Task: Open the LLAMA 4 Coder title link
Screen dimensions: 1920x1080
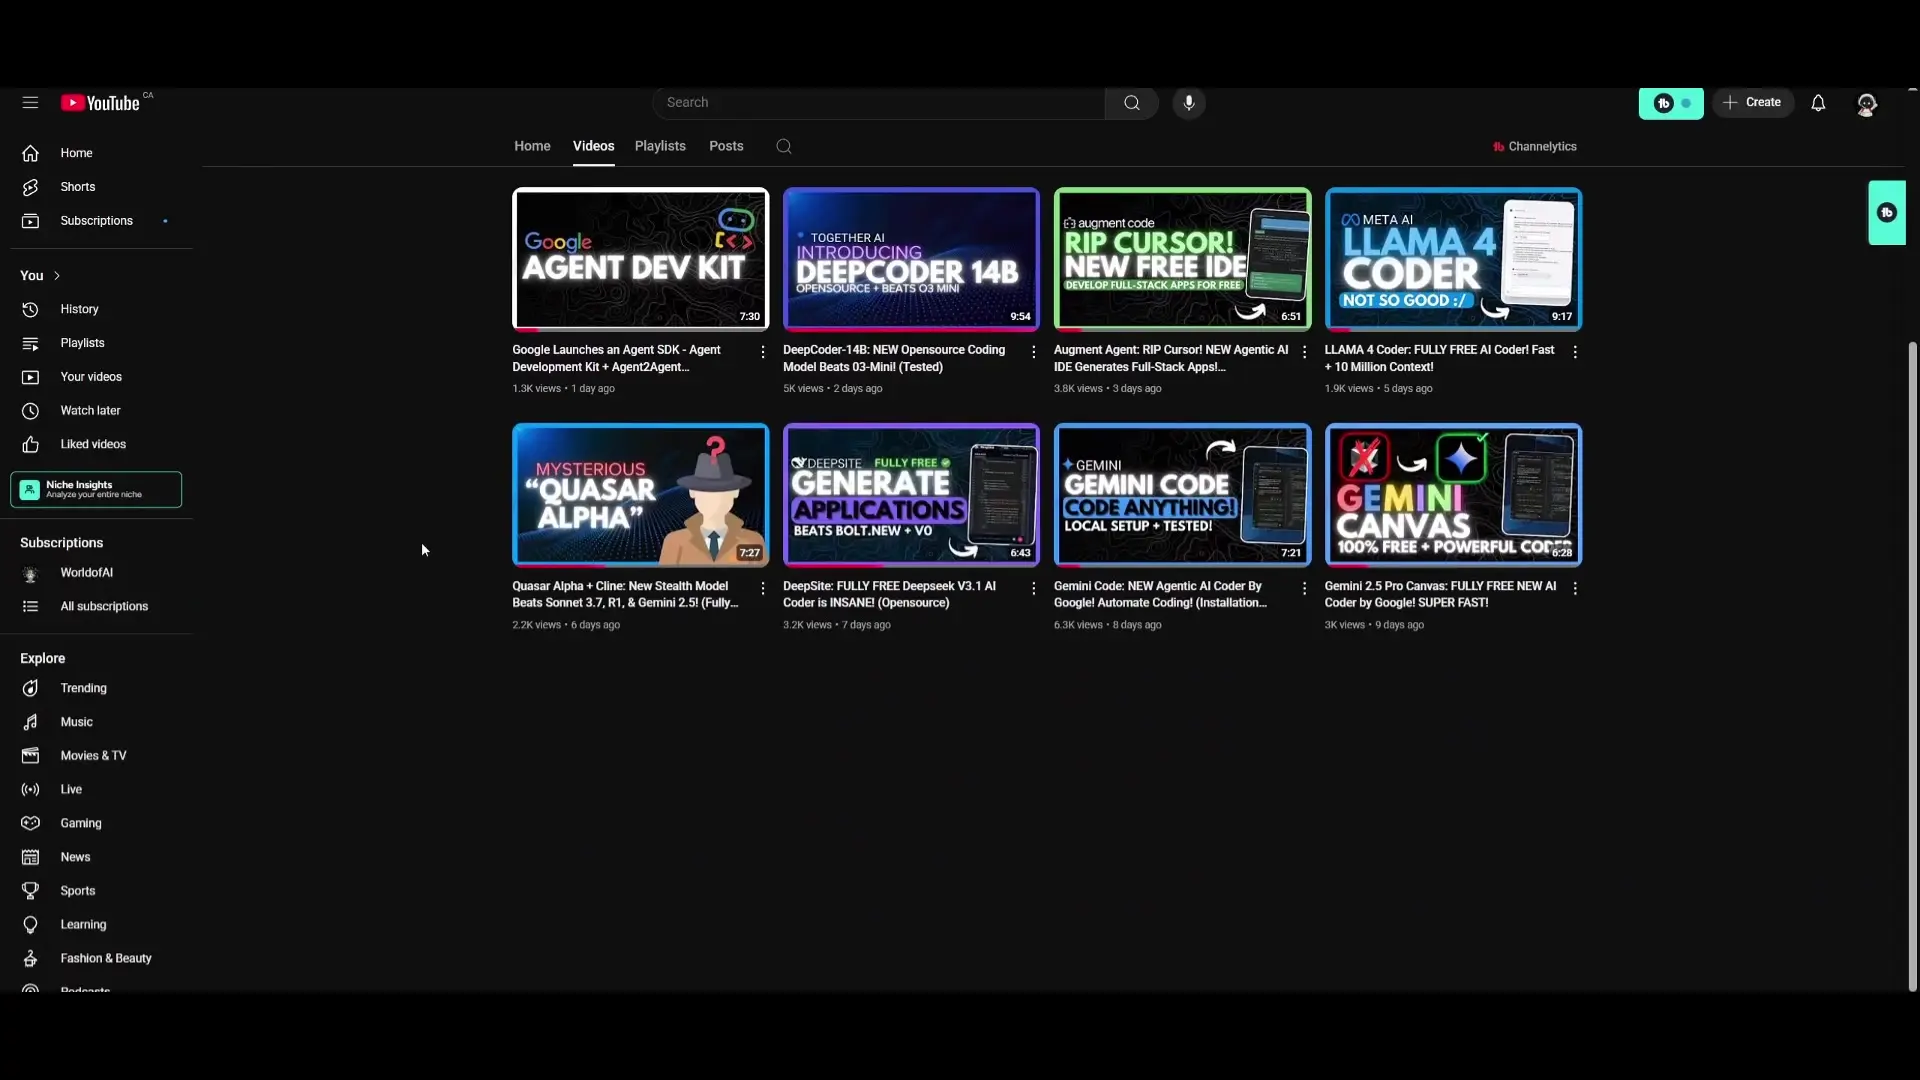Action: click(1439, 359)
